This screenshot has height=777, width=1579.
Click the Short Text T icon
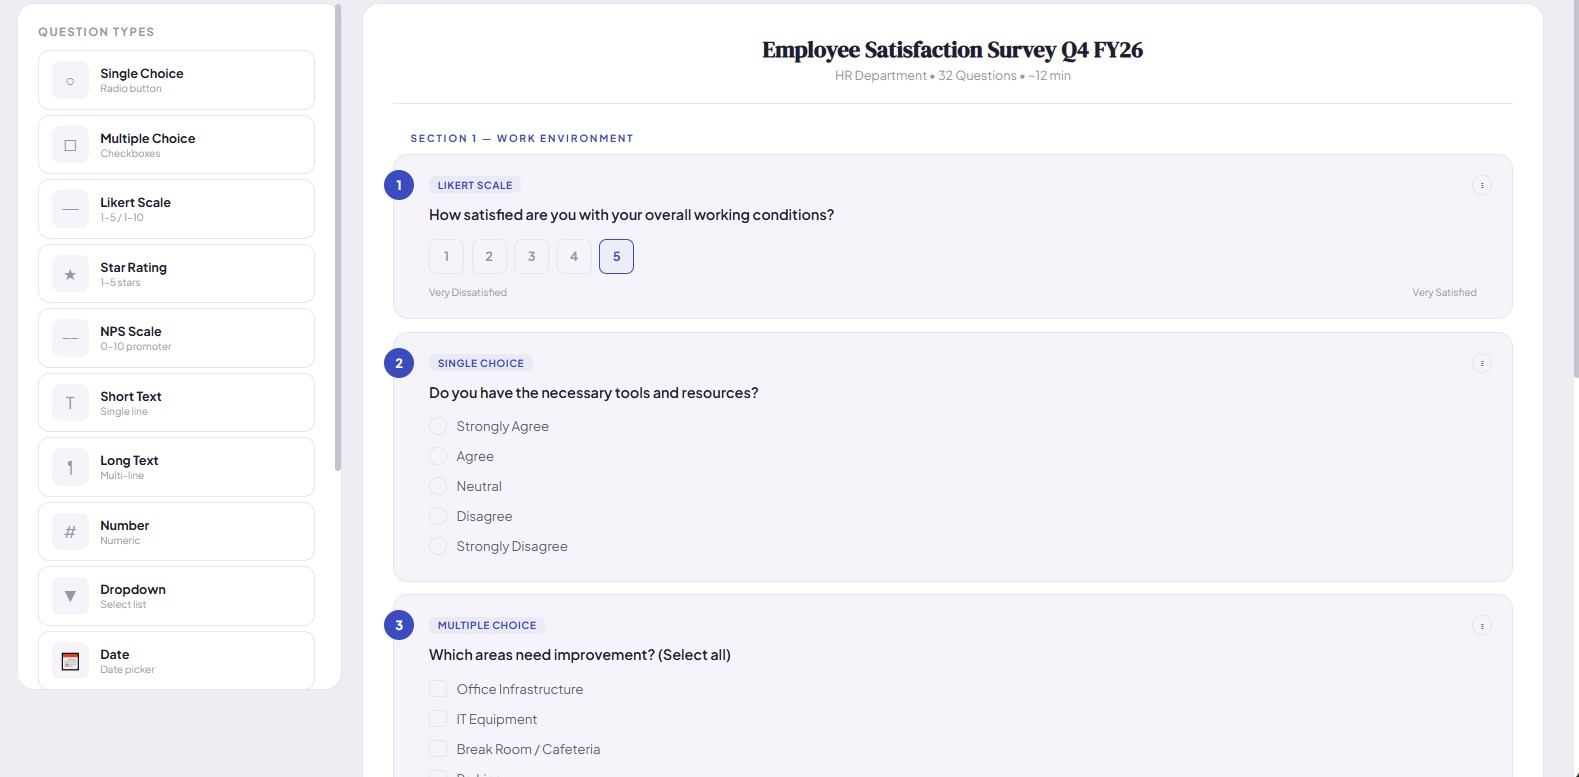(70, 403)
